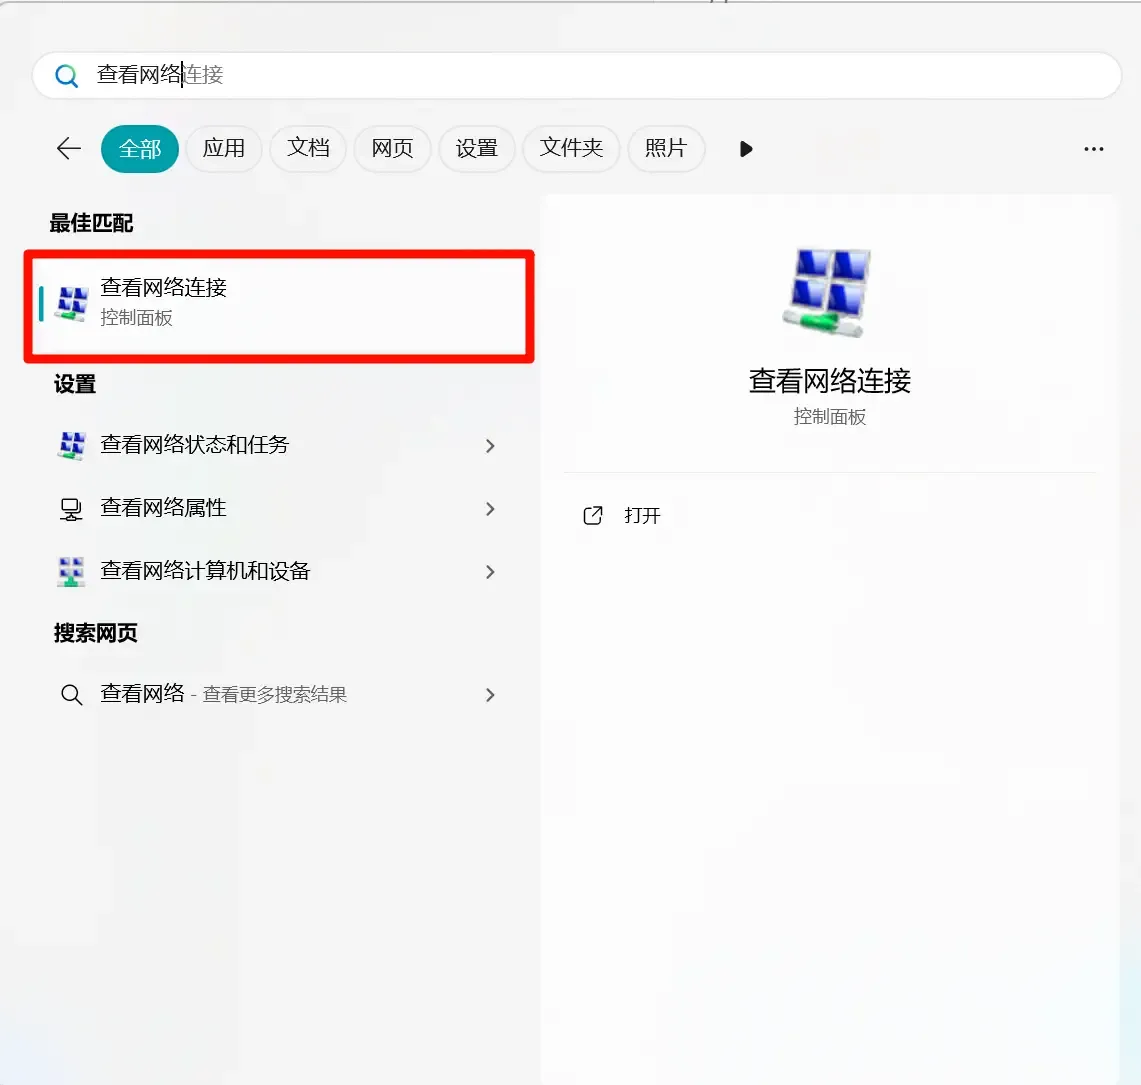Click the search magnifier icon in search box
1141x1085 pixels.
pyautogui.click(x=66, y=75)
